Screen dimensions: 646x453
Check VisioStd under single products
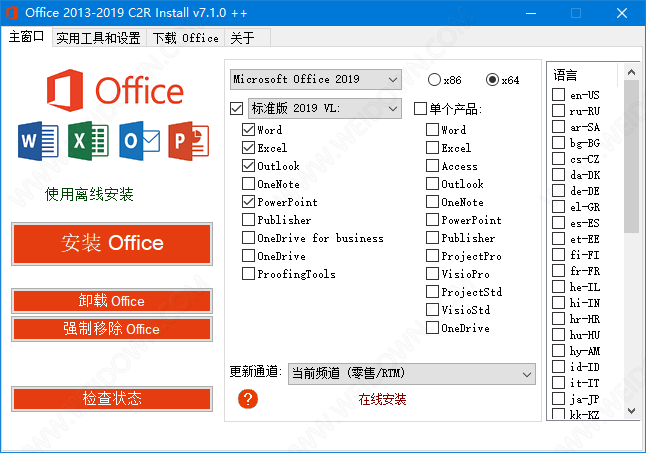(x=433, y=309)
